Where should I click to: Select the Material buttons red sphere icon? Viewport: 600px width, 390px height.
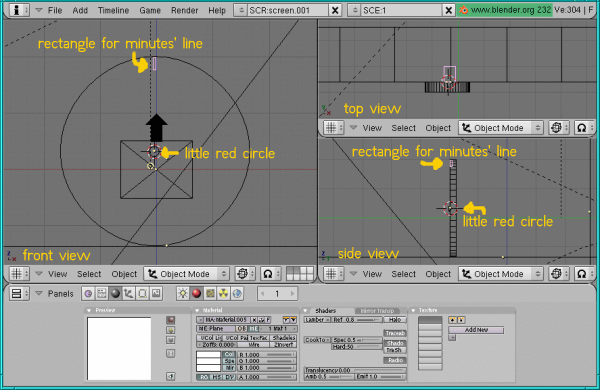pos(196,294)
